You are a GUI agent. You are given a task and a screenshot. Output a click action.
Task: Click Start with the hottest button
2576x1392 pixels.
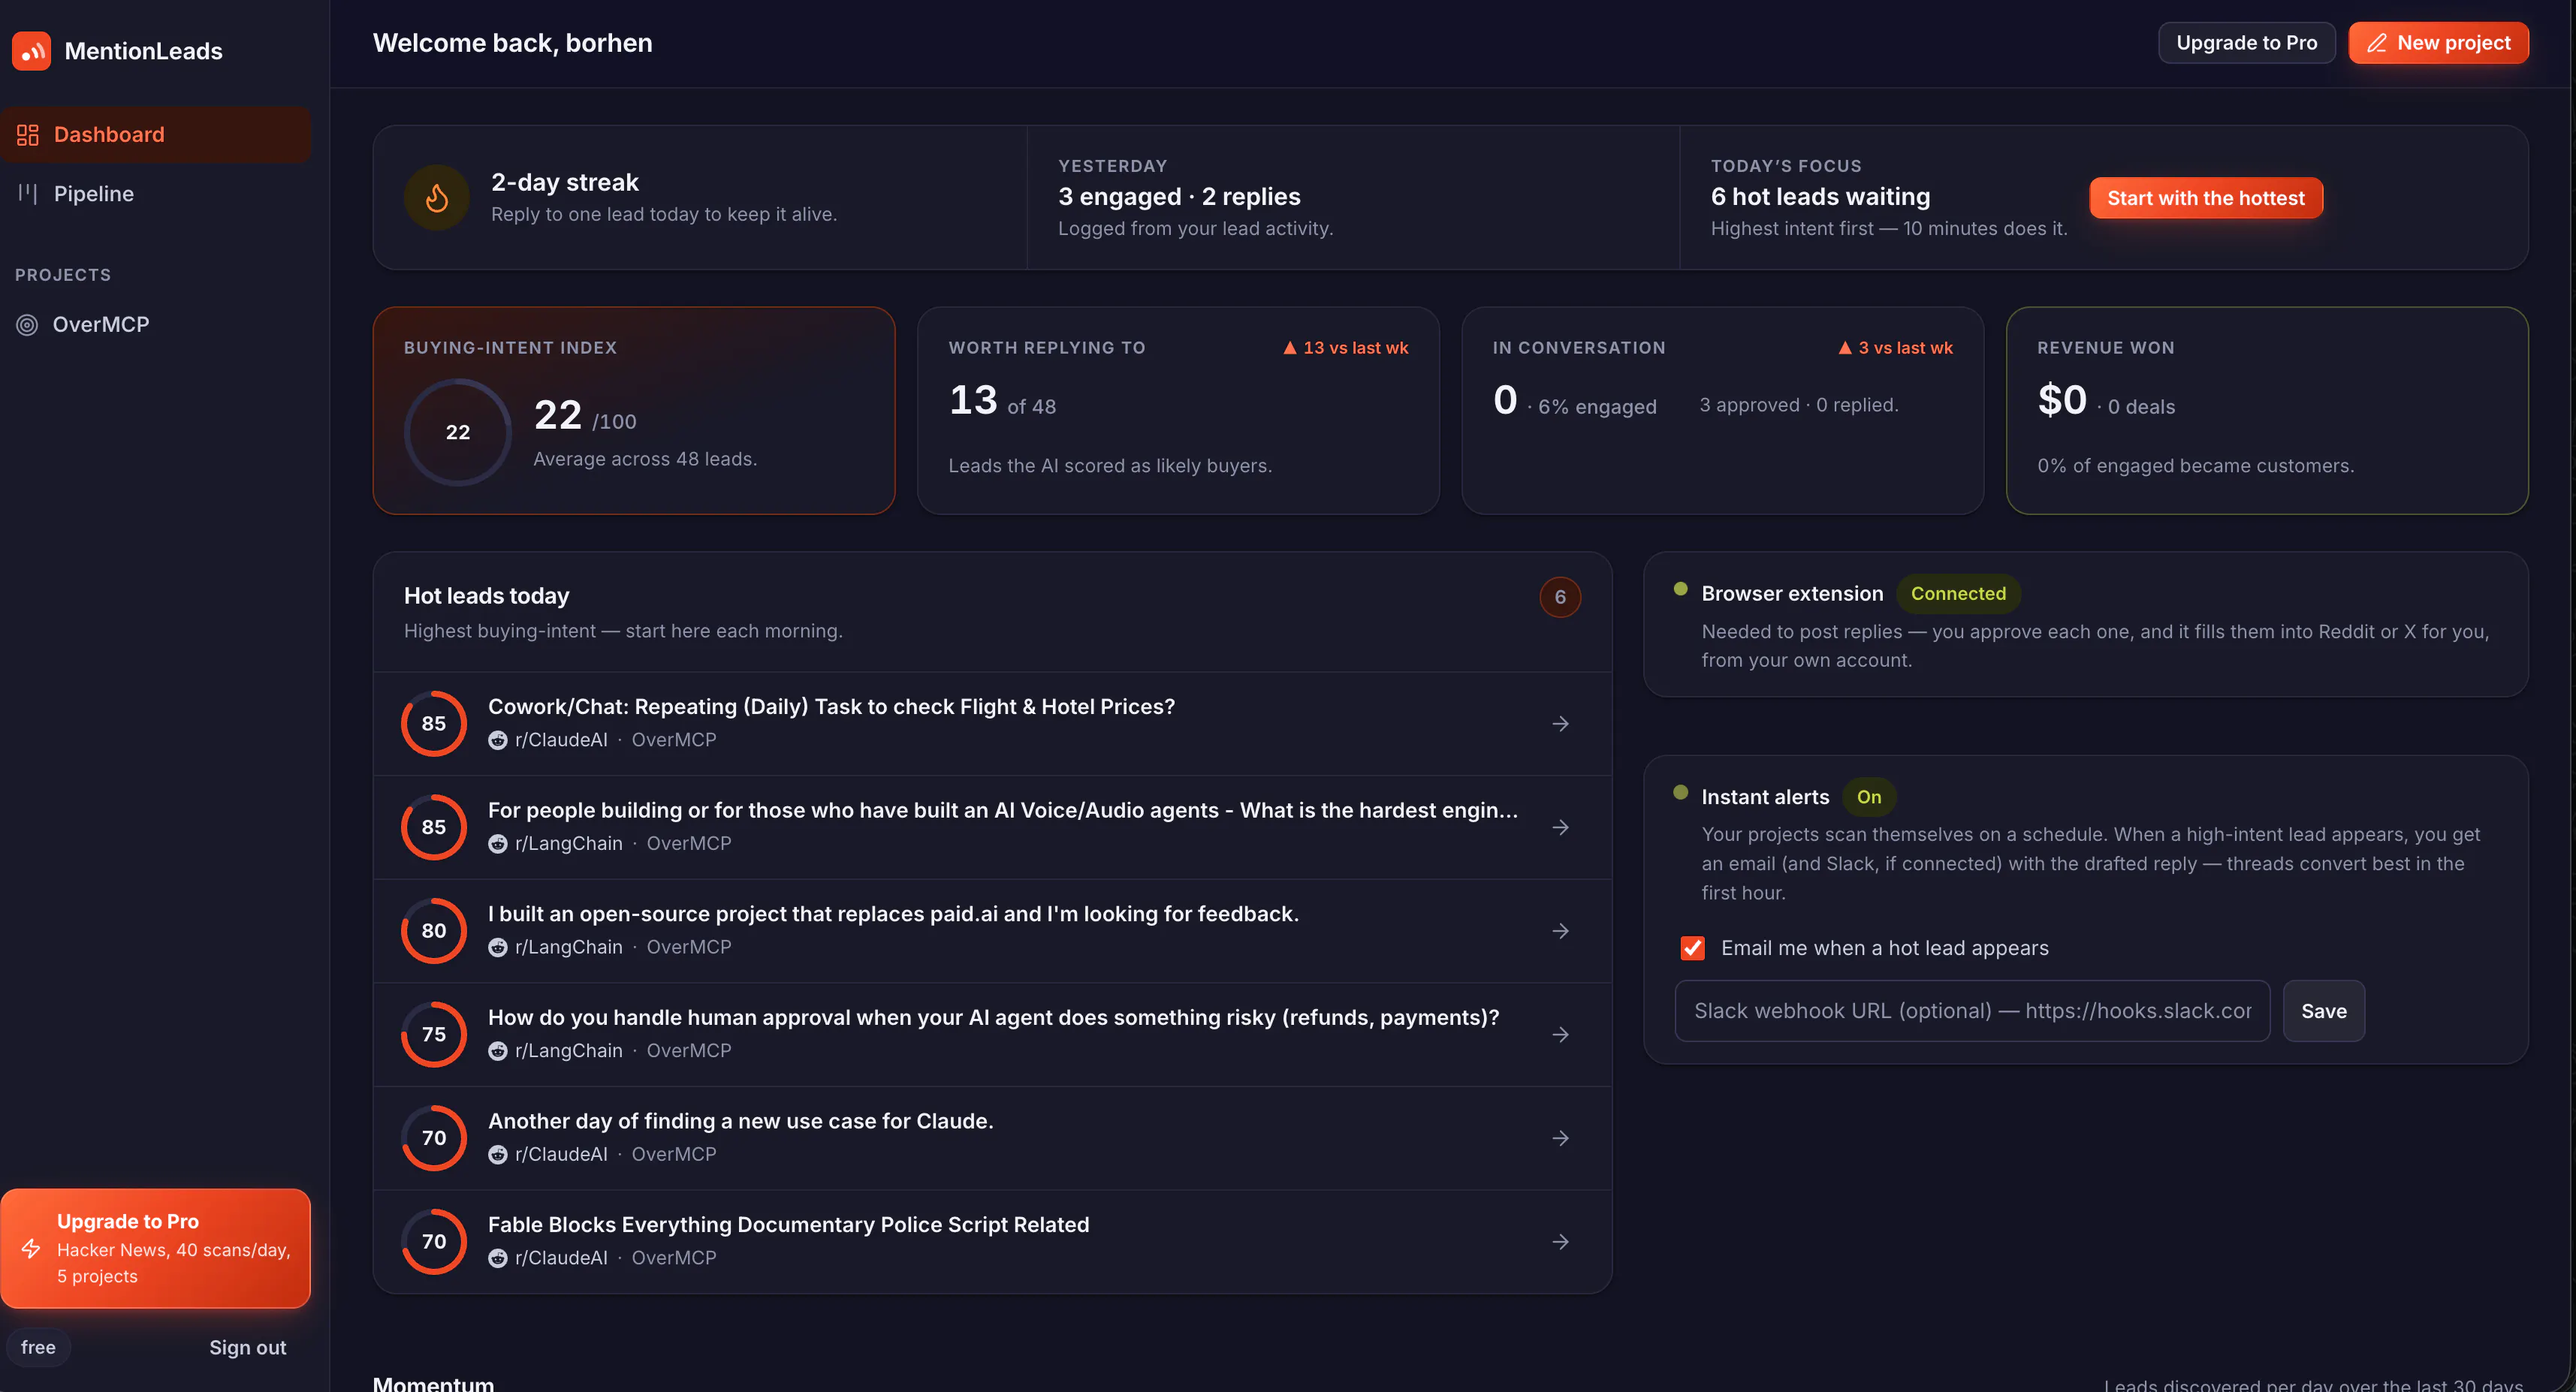click(2205, 198)
